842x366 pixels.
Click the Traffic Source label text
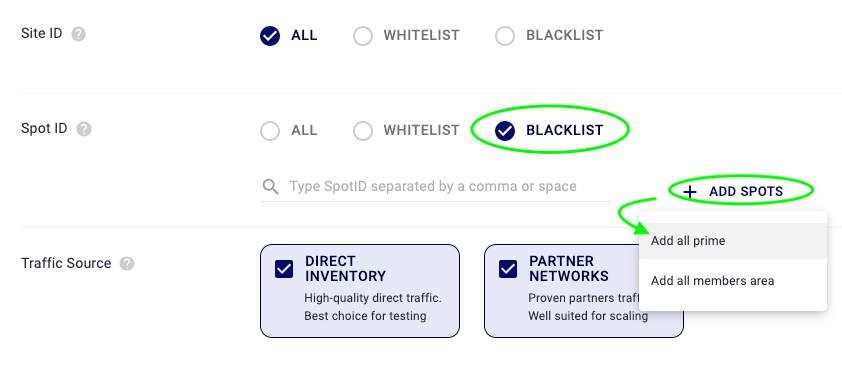66,263
